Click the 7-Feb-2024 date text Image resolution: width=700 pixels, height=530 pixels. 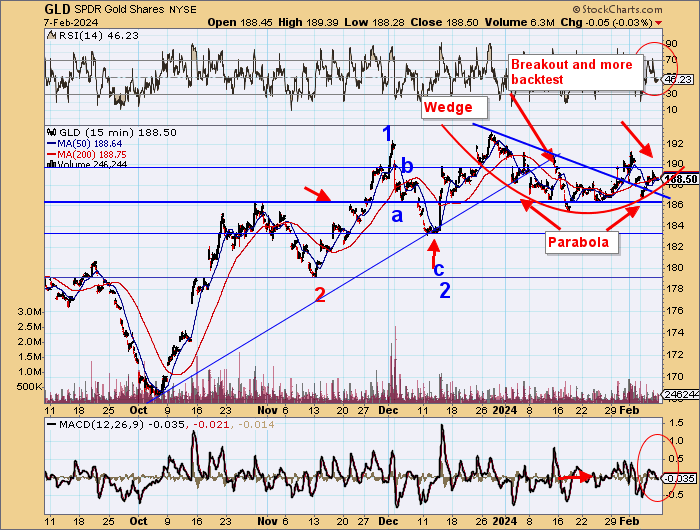pyautogui.click(x=71, y=22)
